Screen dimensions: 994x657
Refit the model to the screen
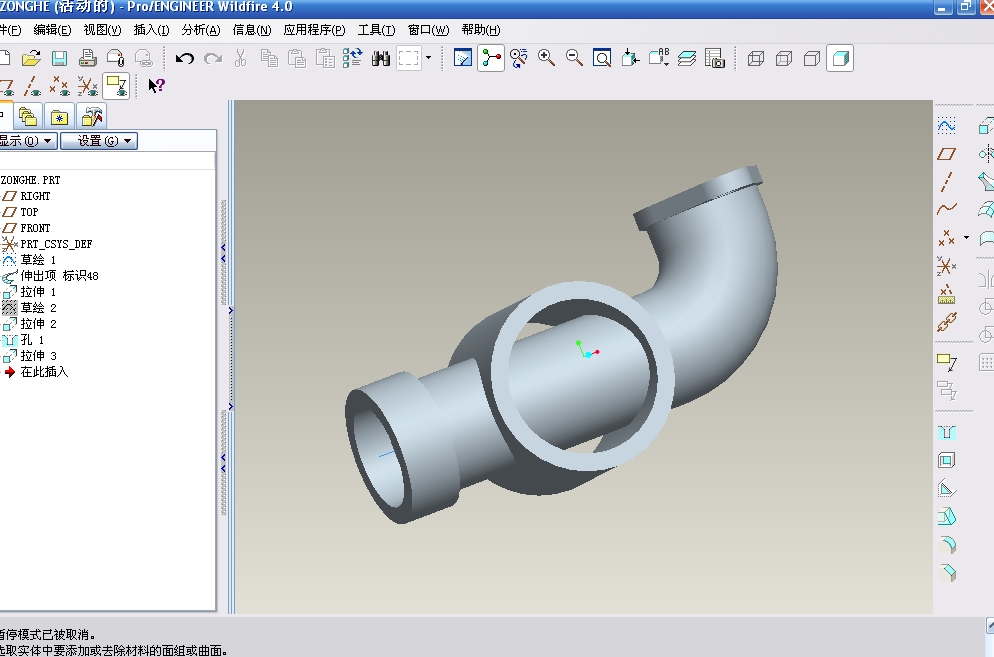point(602,58)
